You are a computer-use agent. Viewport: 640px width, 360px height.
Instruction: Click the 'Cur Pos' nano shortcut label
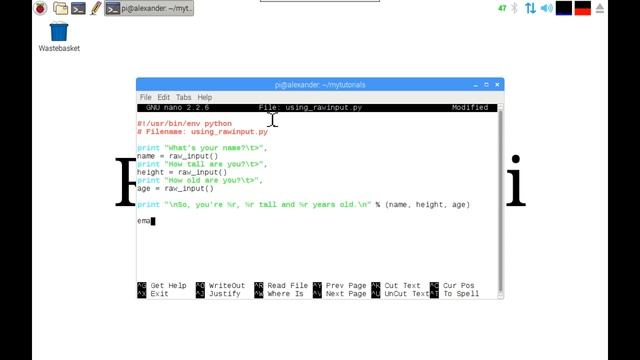[459, 285]
